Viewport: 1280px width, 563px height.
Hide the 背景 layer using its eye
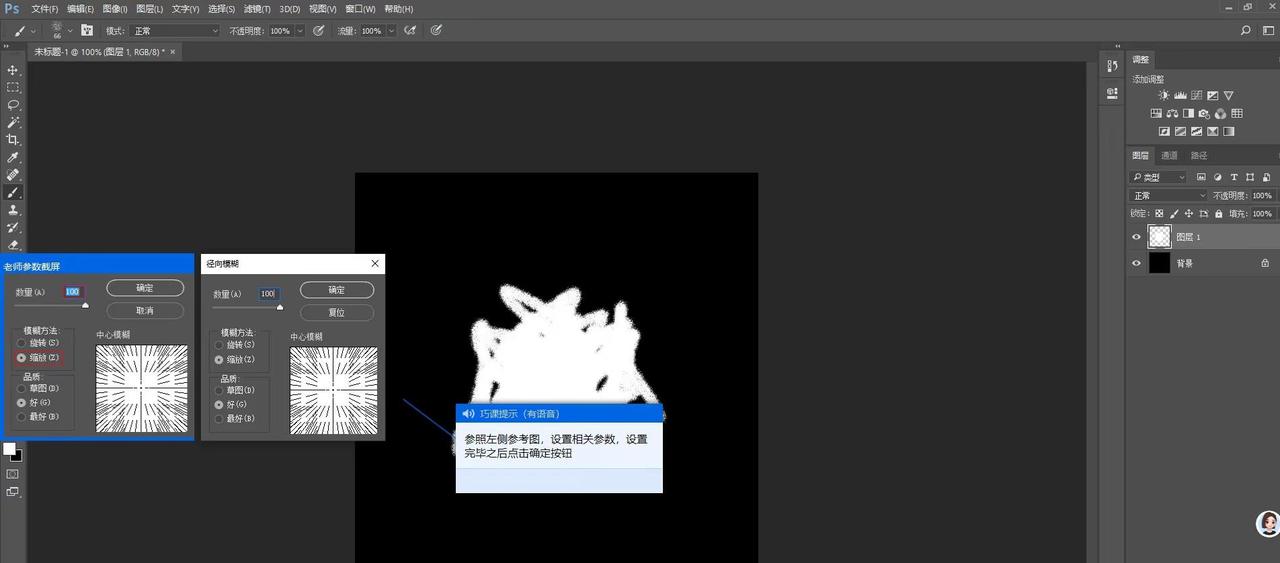[1136, 263]
